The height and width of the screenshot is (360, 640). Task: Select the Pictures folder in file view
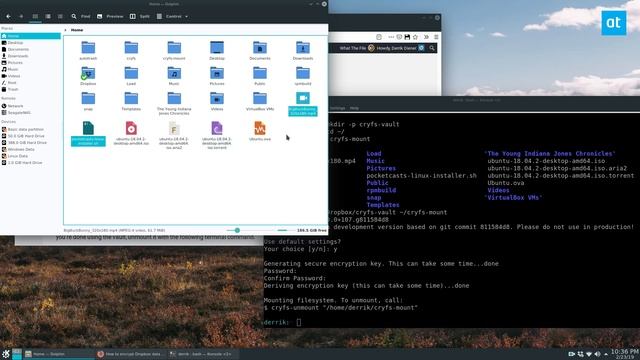tap(217, 73)
